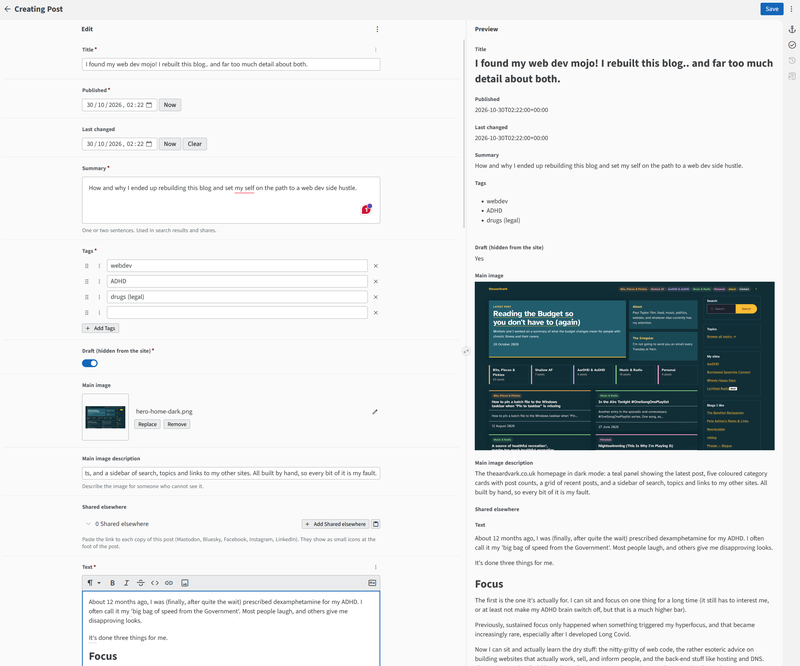The width and height of the screenshot is (800, 666).
Task: Open the calendar picker in Last changed field
Action: pyautogui.click(x=149, y=144)
